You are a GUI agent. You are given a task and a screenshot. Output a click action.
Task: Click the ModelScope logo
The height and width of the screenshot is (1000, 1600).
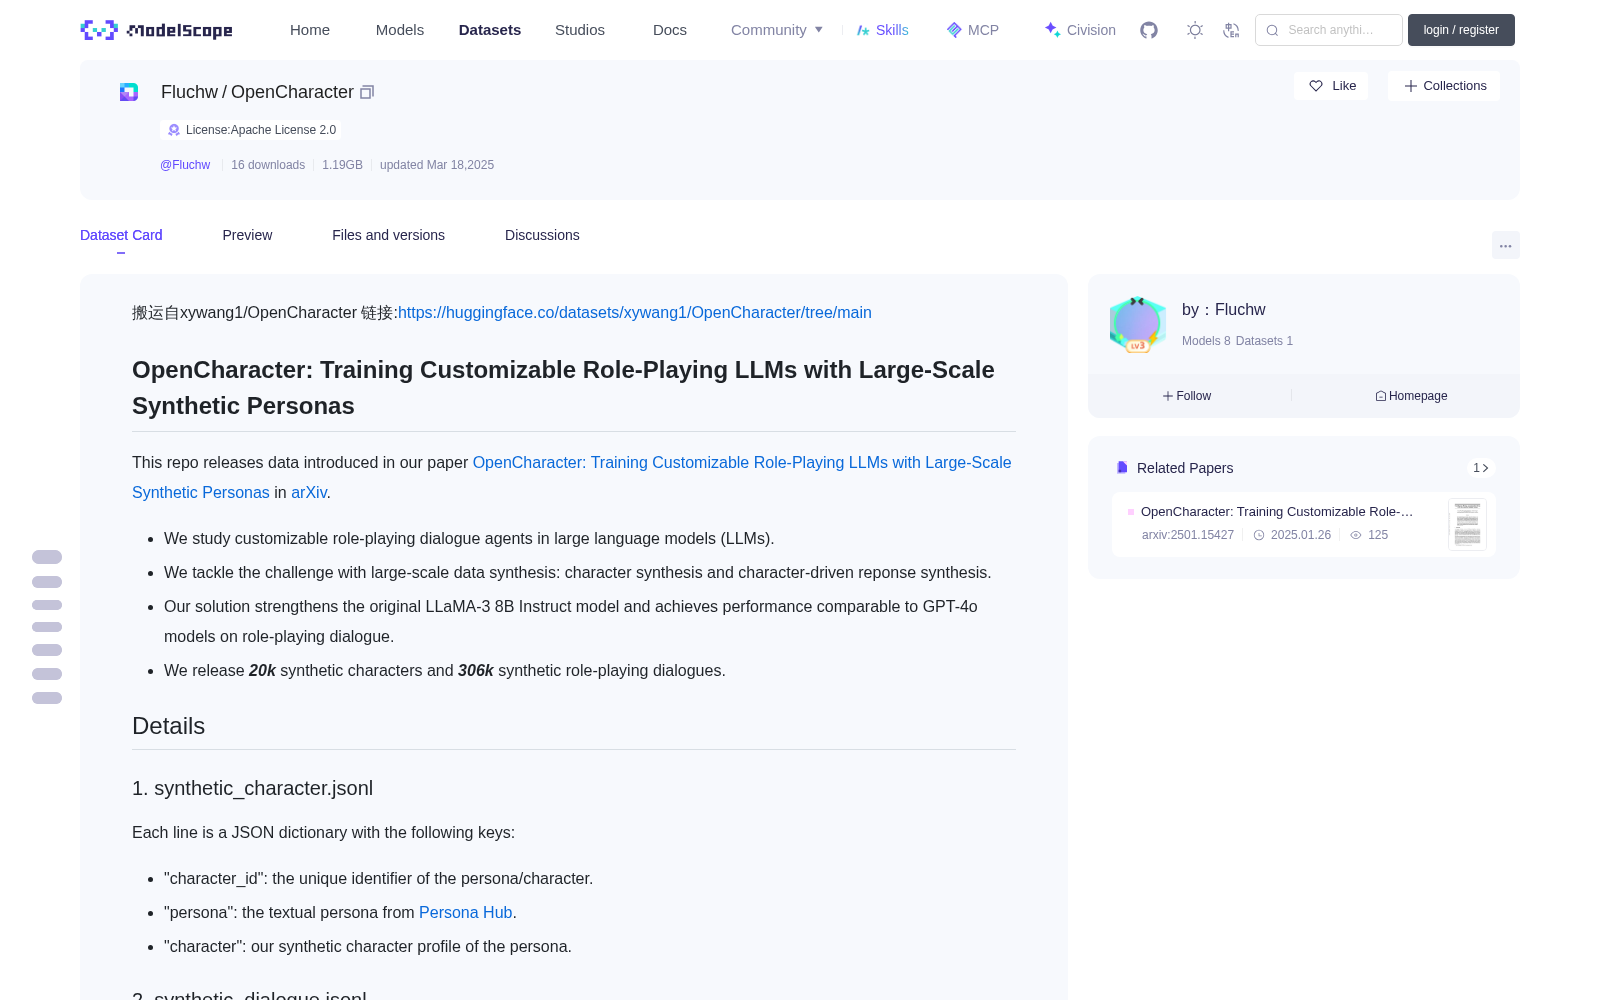[157, 30]
